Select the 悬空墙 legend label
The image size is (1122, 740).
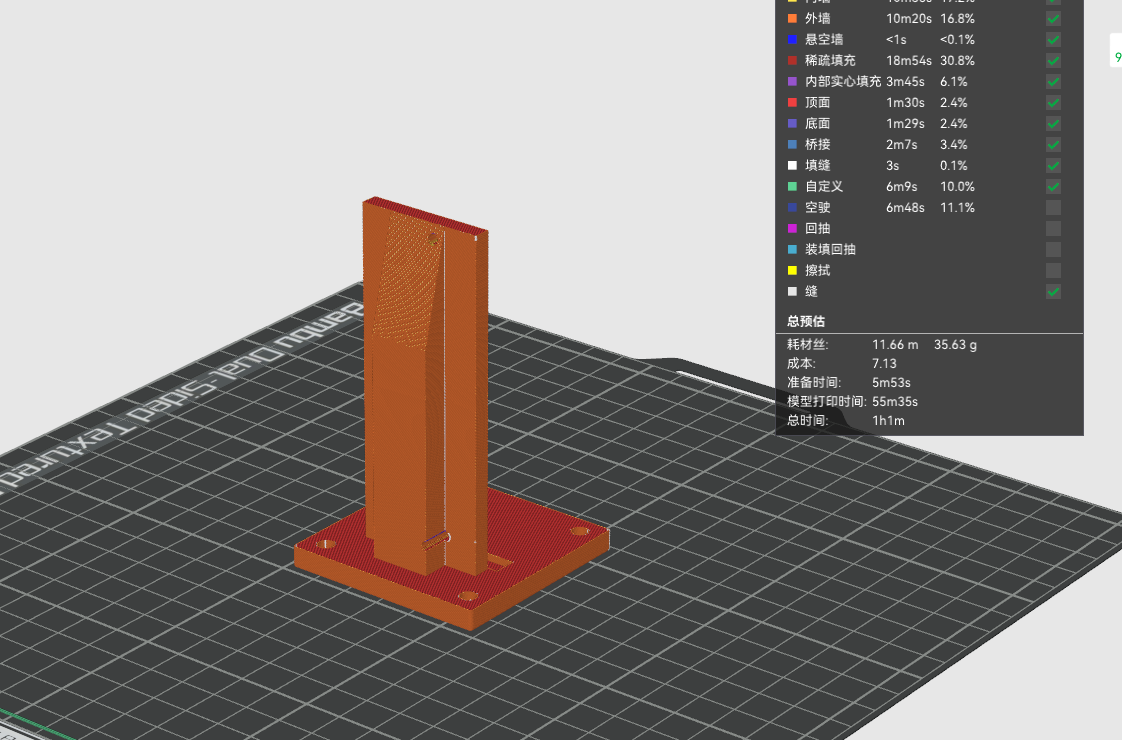[824, 39]
